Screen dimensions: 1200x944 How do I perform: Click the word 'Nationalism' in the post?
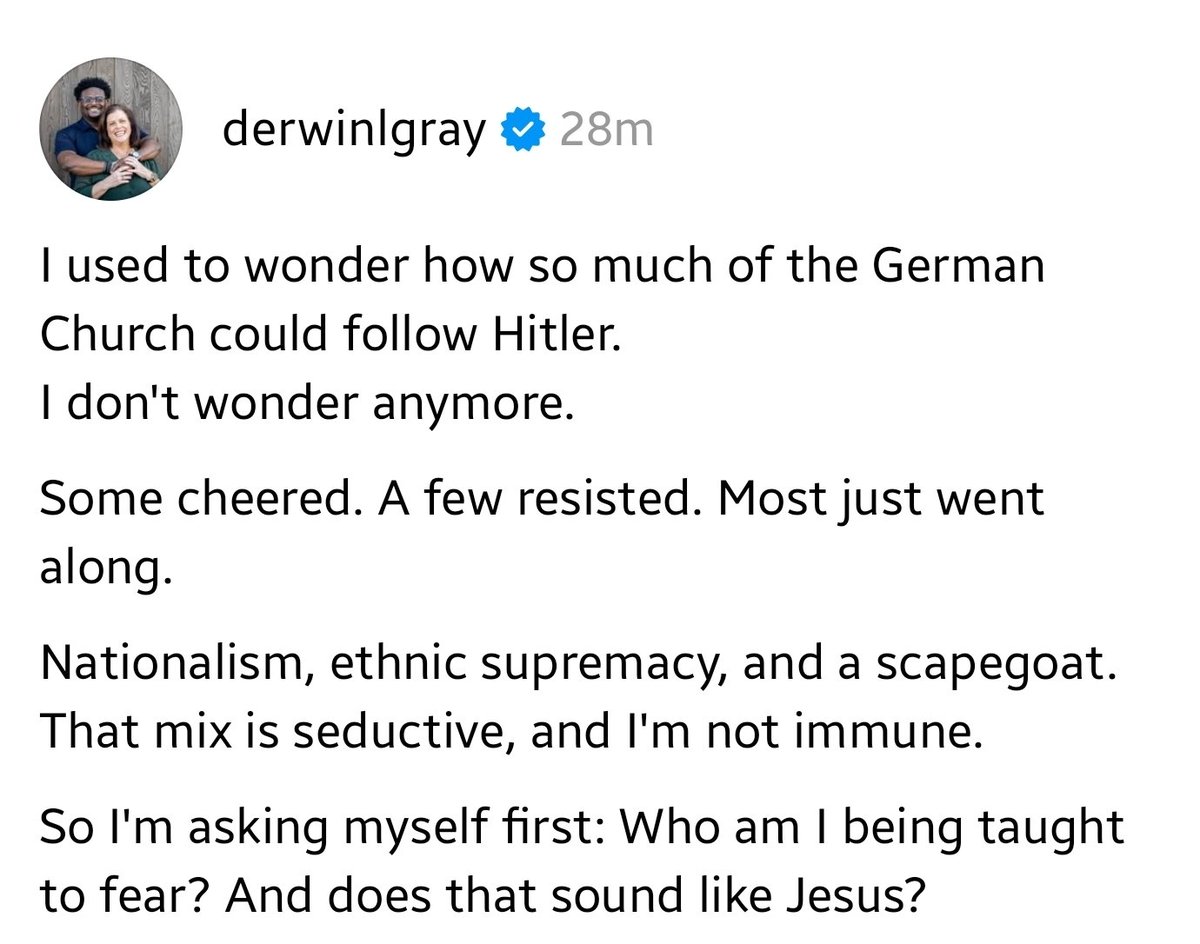[x=172, y=663]
